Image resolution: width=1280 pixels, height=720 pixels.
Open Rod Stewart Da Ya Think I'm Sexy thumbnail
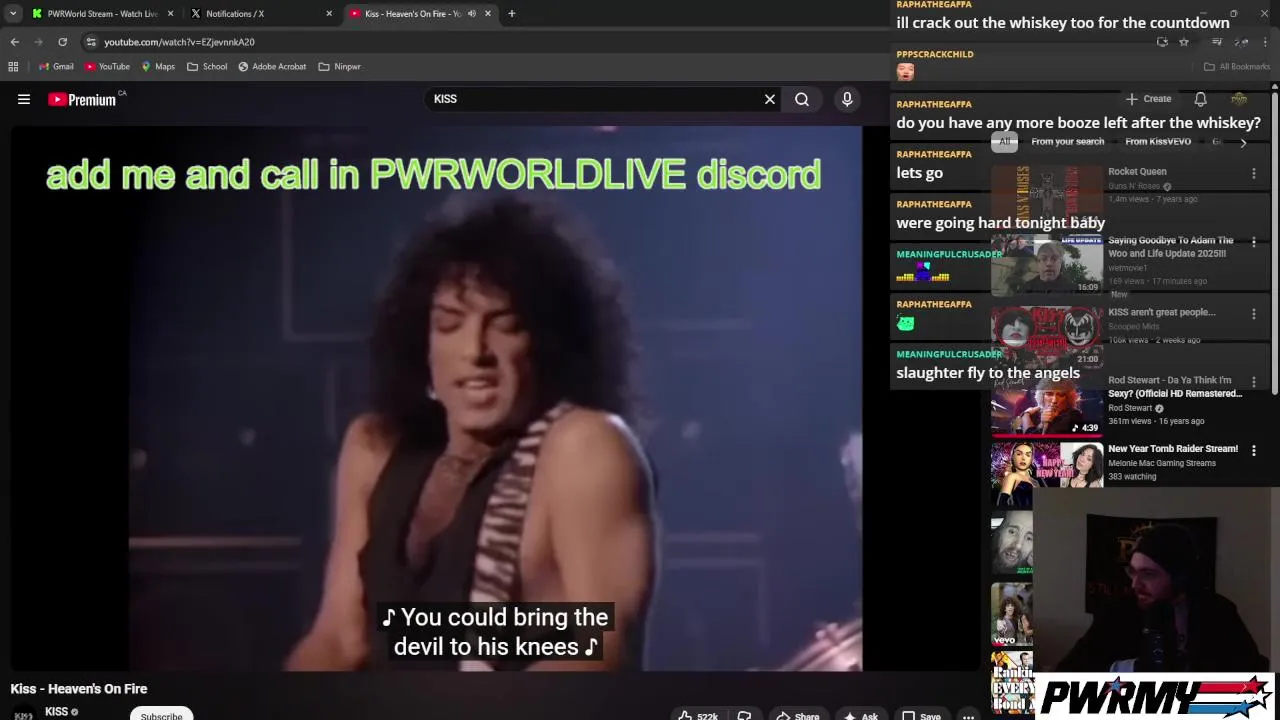coord(1047,406)
